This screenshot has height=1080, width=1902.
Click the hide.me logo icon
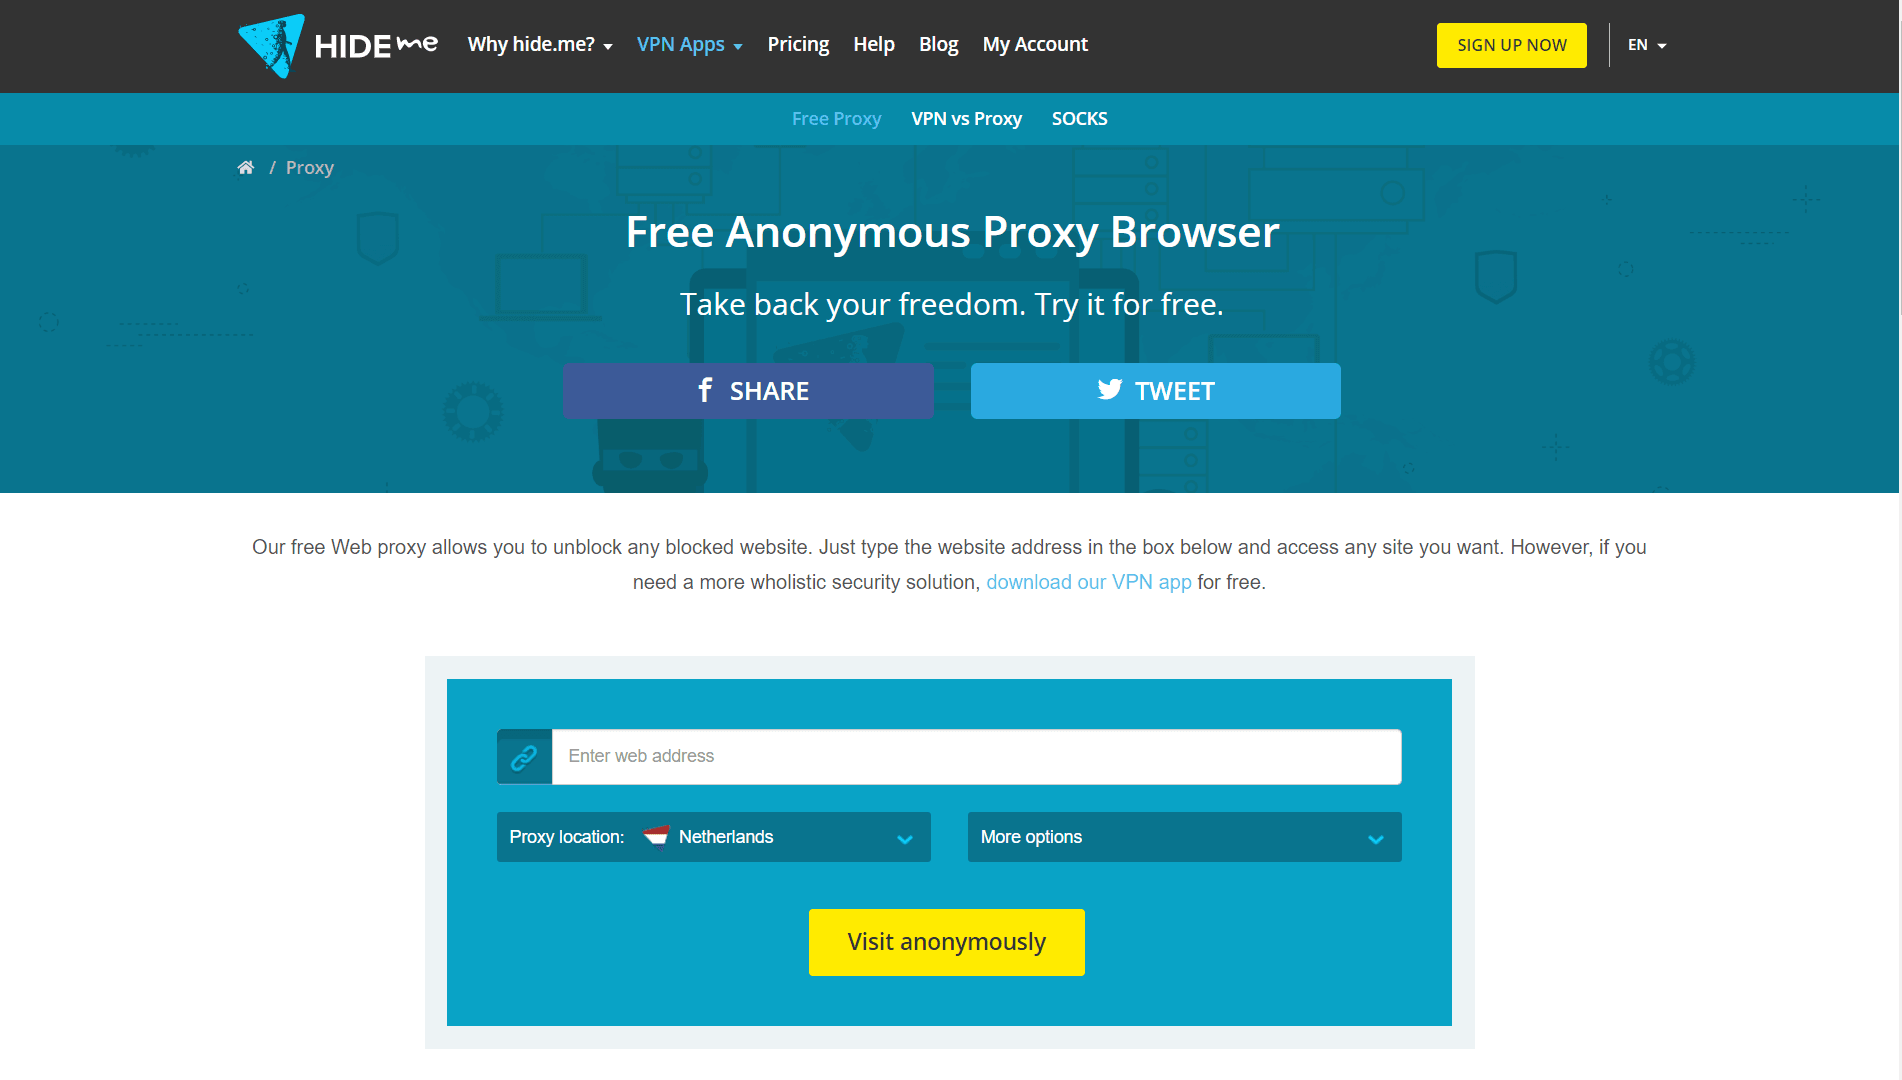point(271,45)
